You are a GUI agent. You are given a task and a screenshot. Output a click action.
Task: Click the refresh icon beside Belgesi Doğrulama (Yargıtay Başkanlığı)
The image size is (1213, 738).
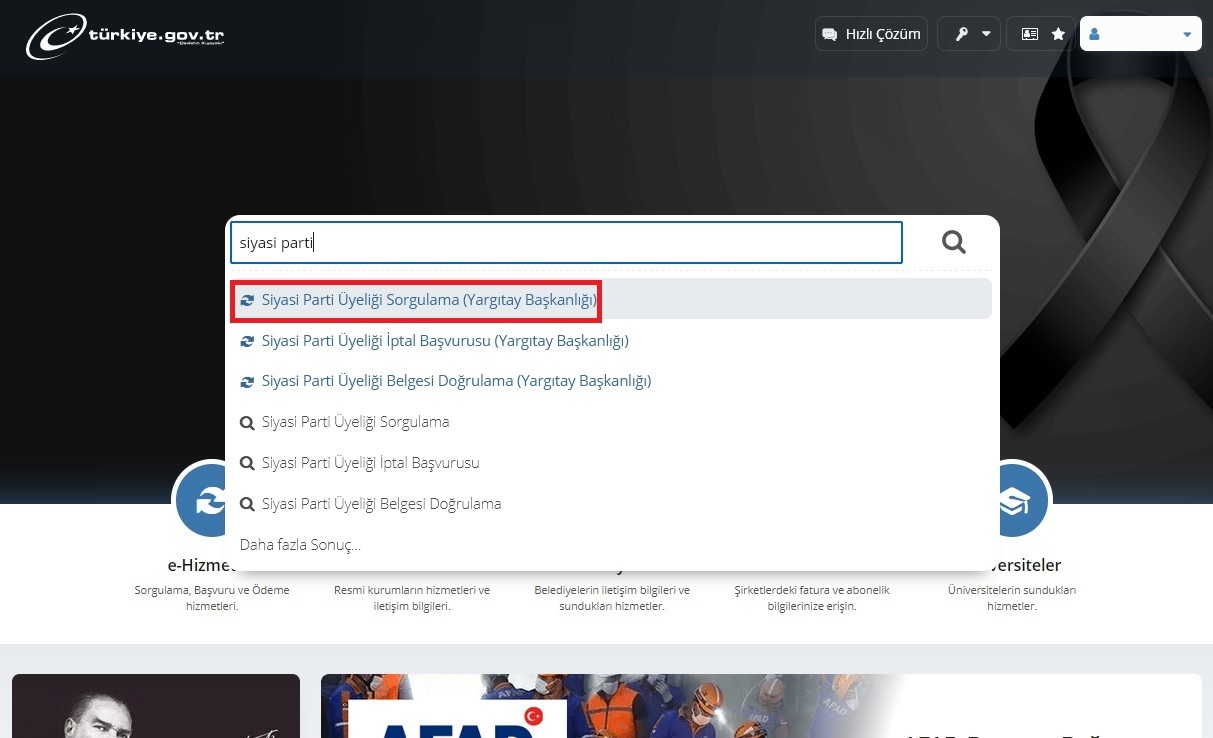coord(247,381)
